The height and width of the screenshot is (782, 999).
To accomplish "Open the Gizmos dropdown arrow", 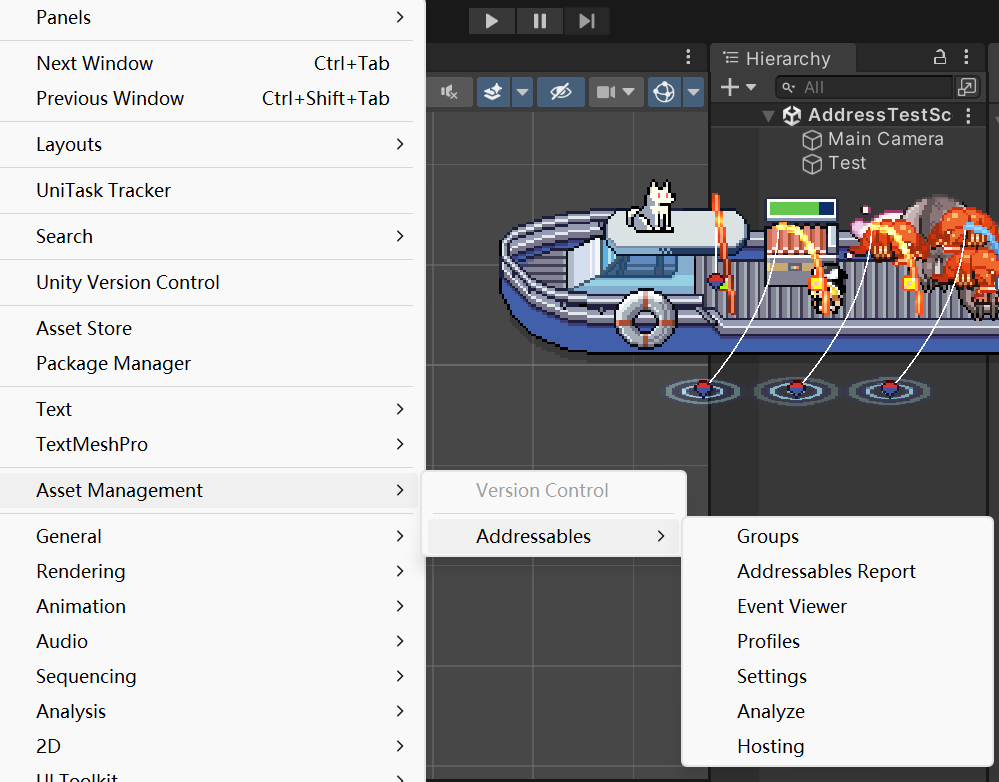I will pos(693,92).
